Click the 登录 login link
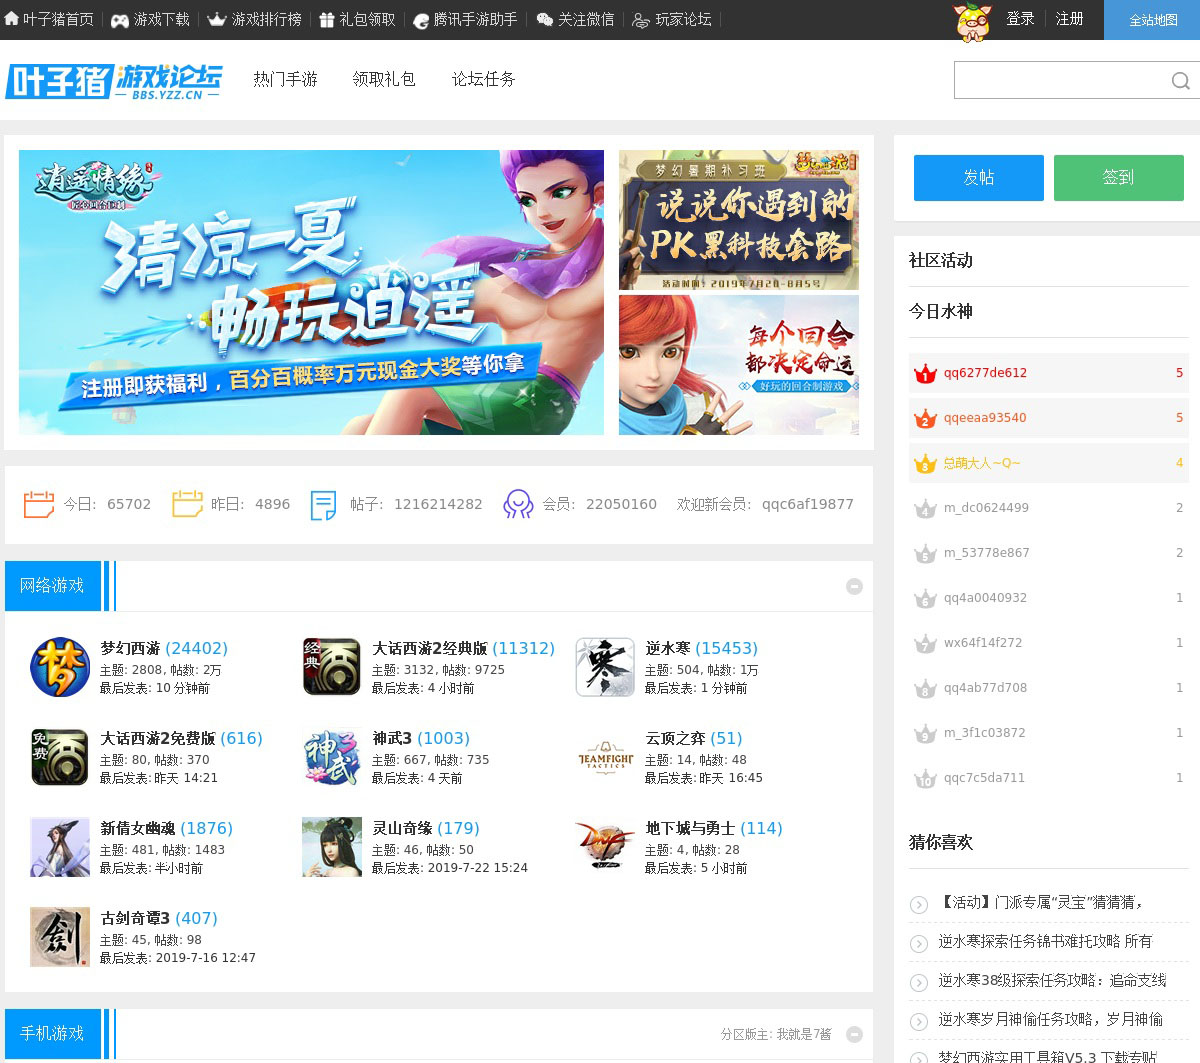This screenshot has height=1063, width=1200. click(x=1020, y=19)
